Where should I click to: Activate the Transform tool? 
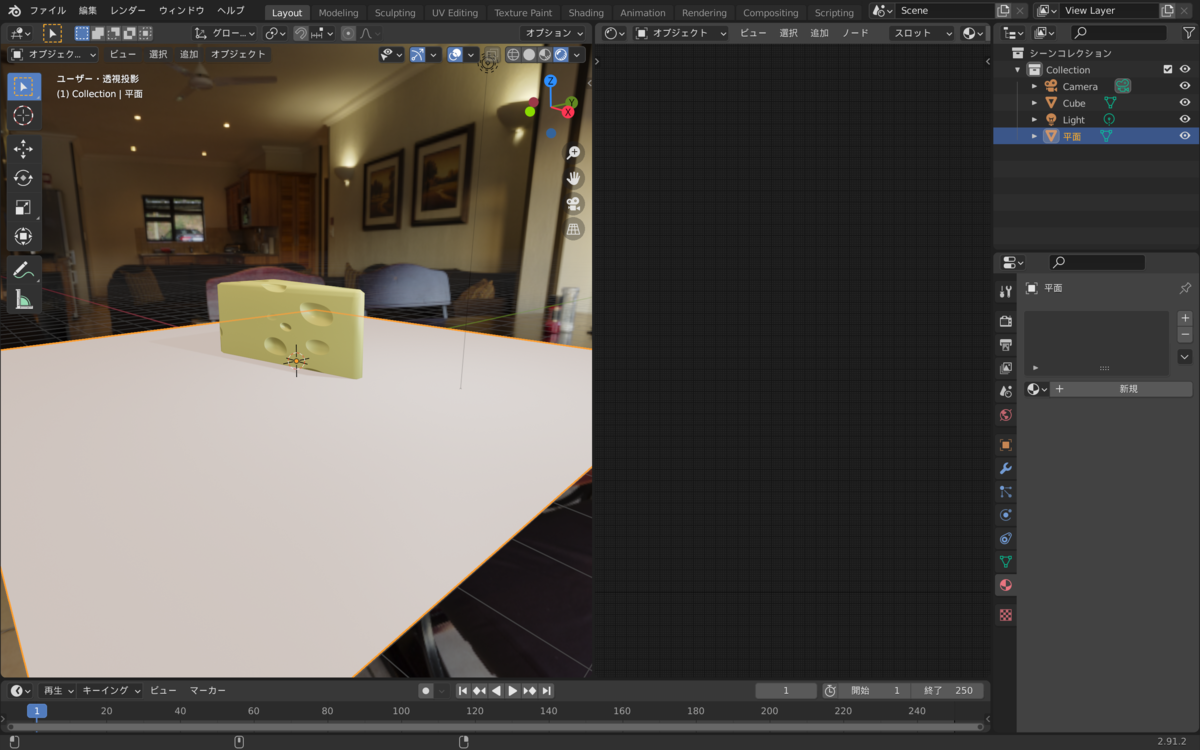point(23,236)
